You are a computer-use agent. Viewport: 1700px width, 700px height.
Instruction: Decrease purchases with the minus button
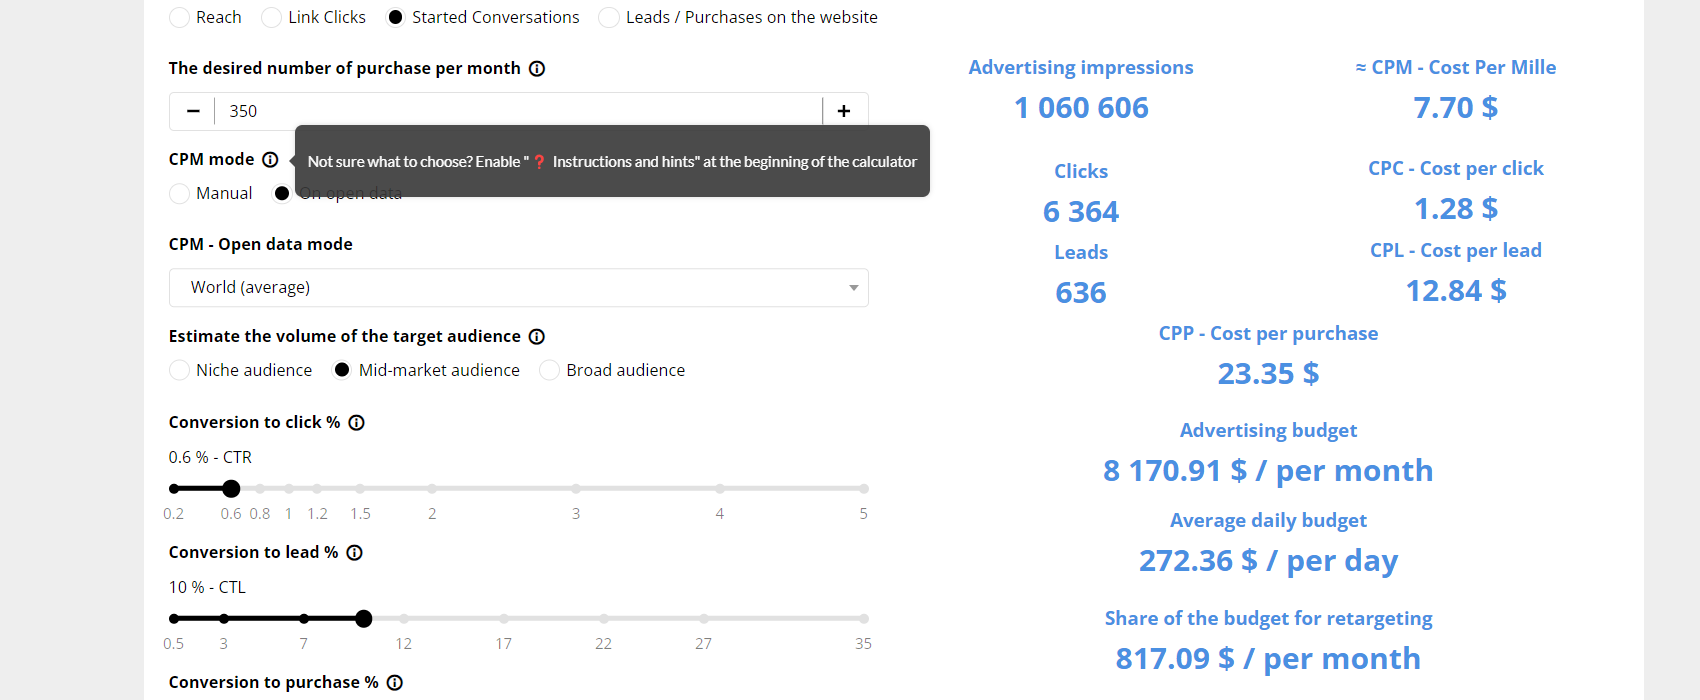tap(193, 111)
